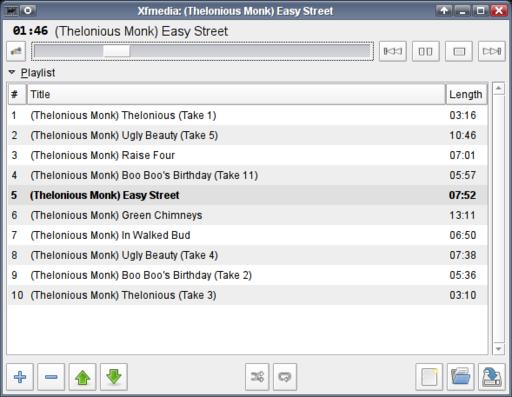This screenshot has width=512, height=397.
Task: Open a playlist with the folder icon
Action: [460, 377]
